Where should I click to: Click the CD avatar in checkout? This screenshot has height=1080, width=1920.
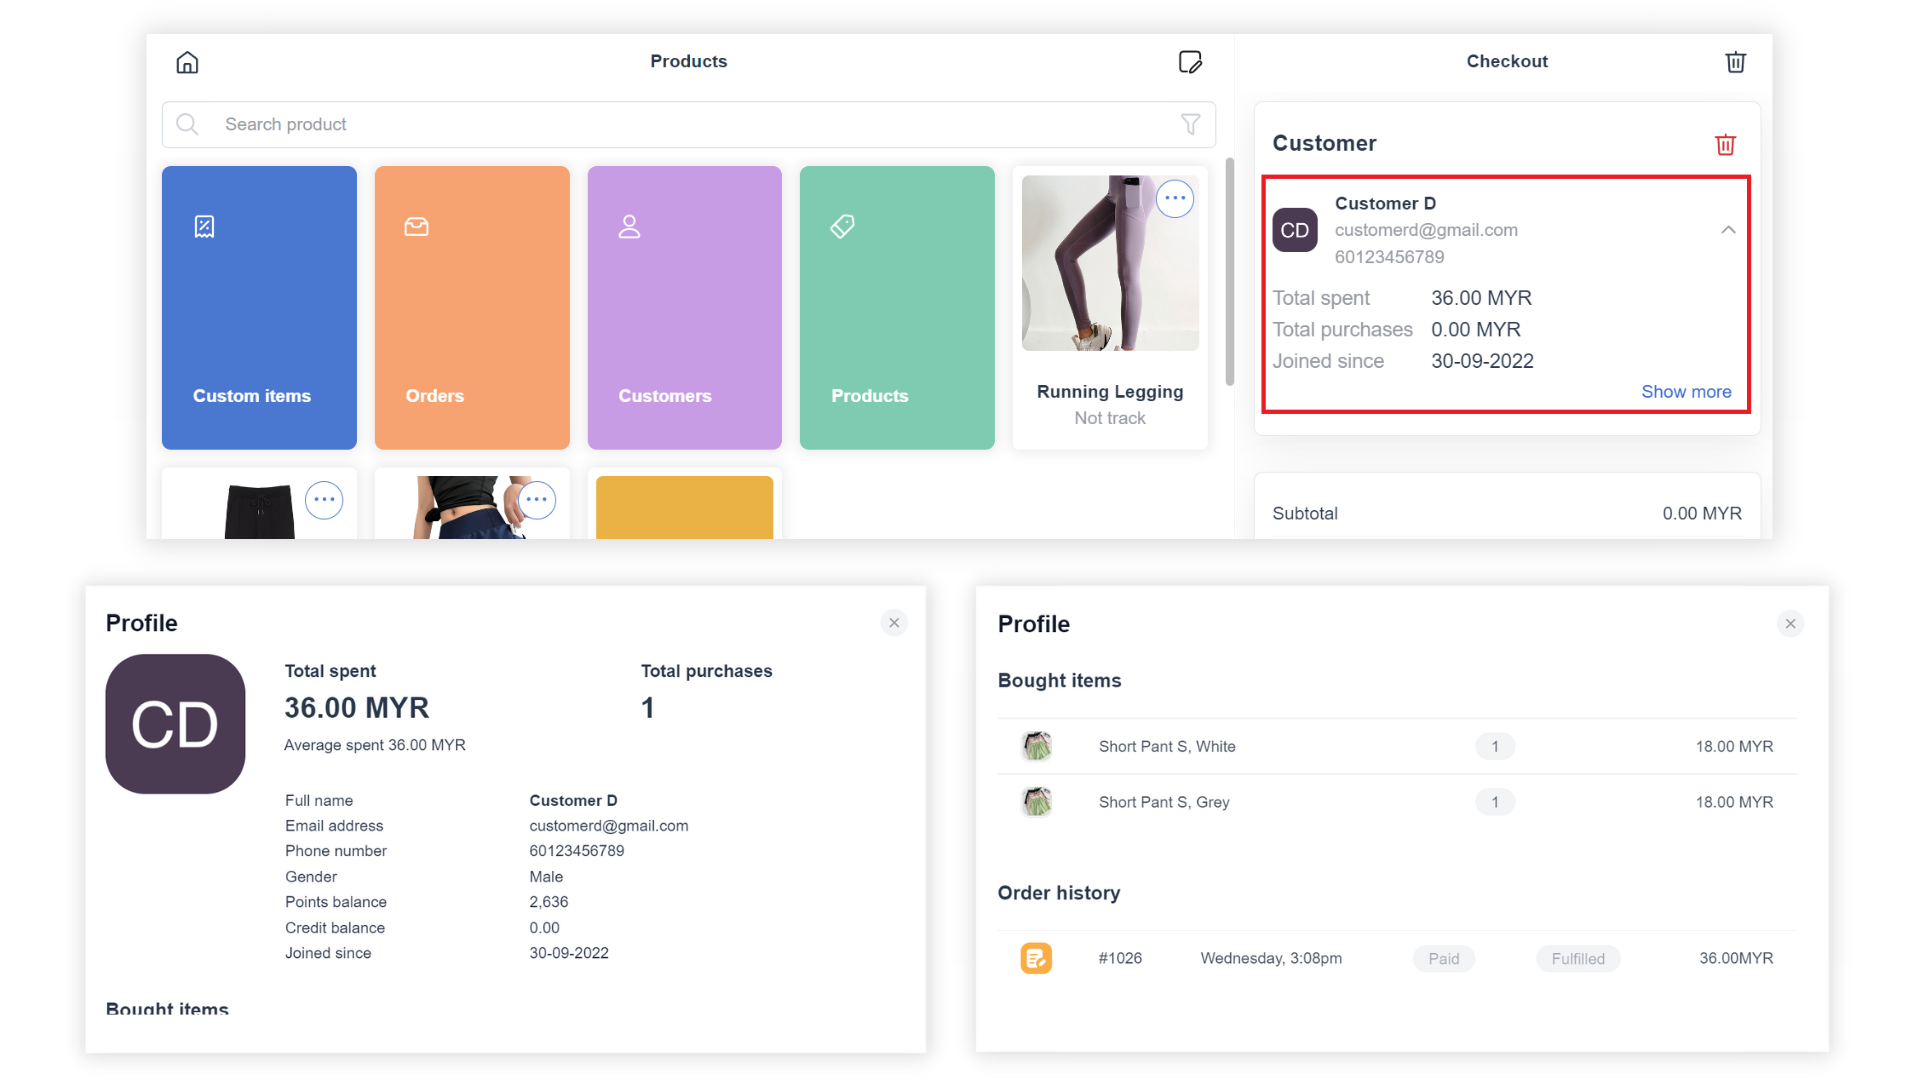coord(1295,230)
